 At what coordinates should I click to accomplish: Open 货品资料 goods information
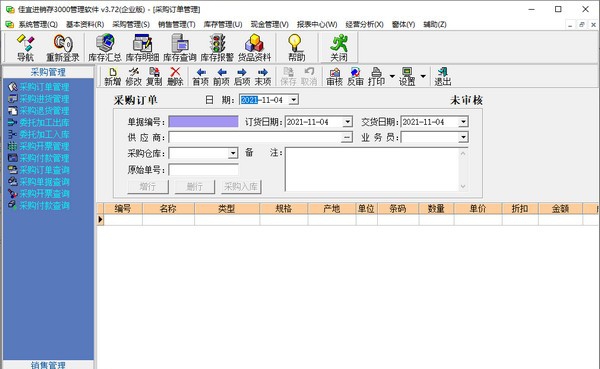254,47
